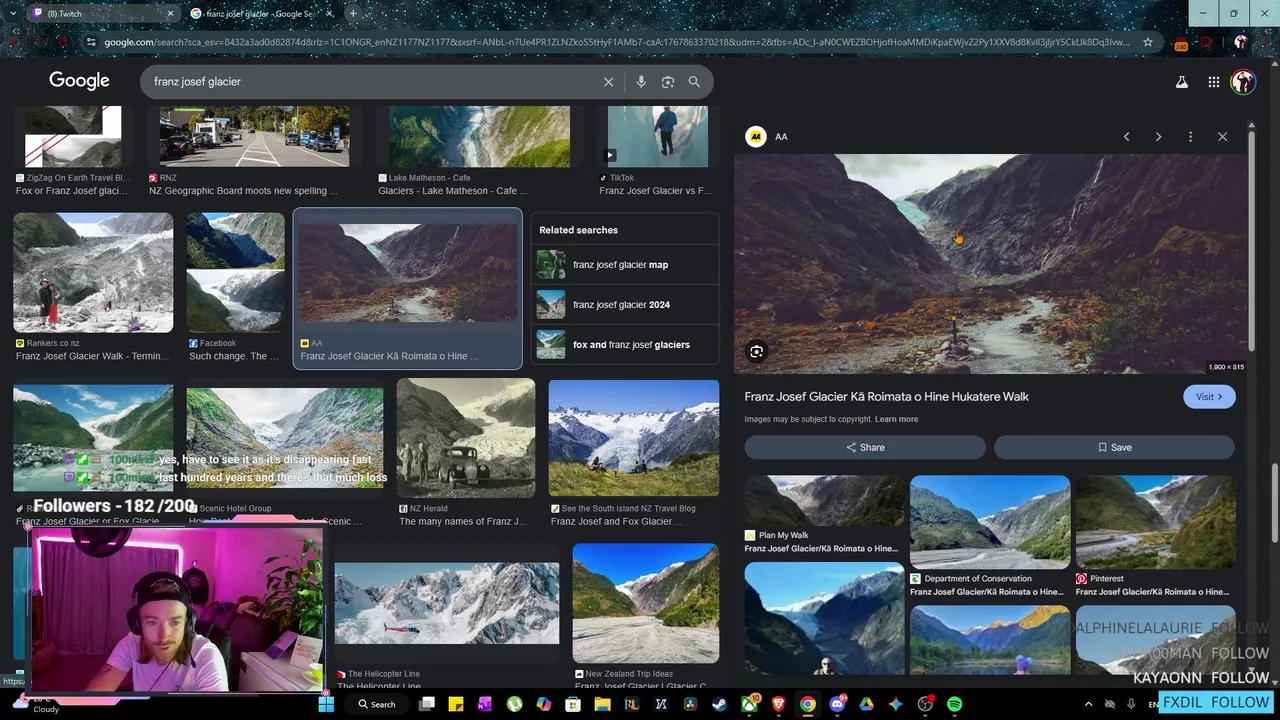
Task: Open Task View on taskbar
Action: click(x=426, y=704)
